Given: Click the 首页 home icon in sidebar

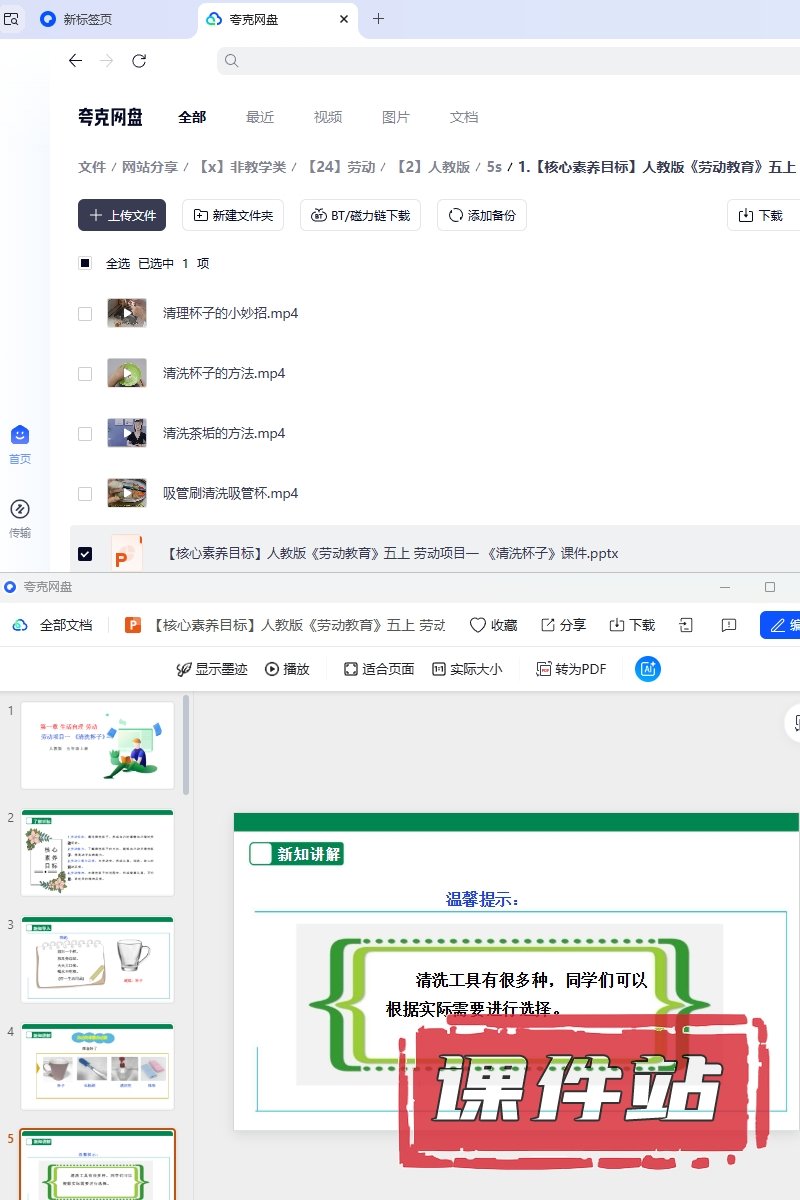Looking at the screenshot, I should click(20, 436).
